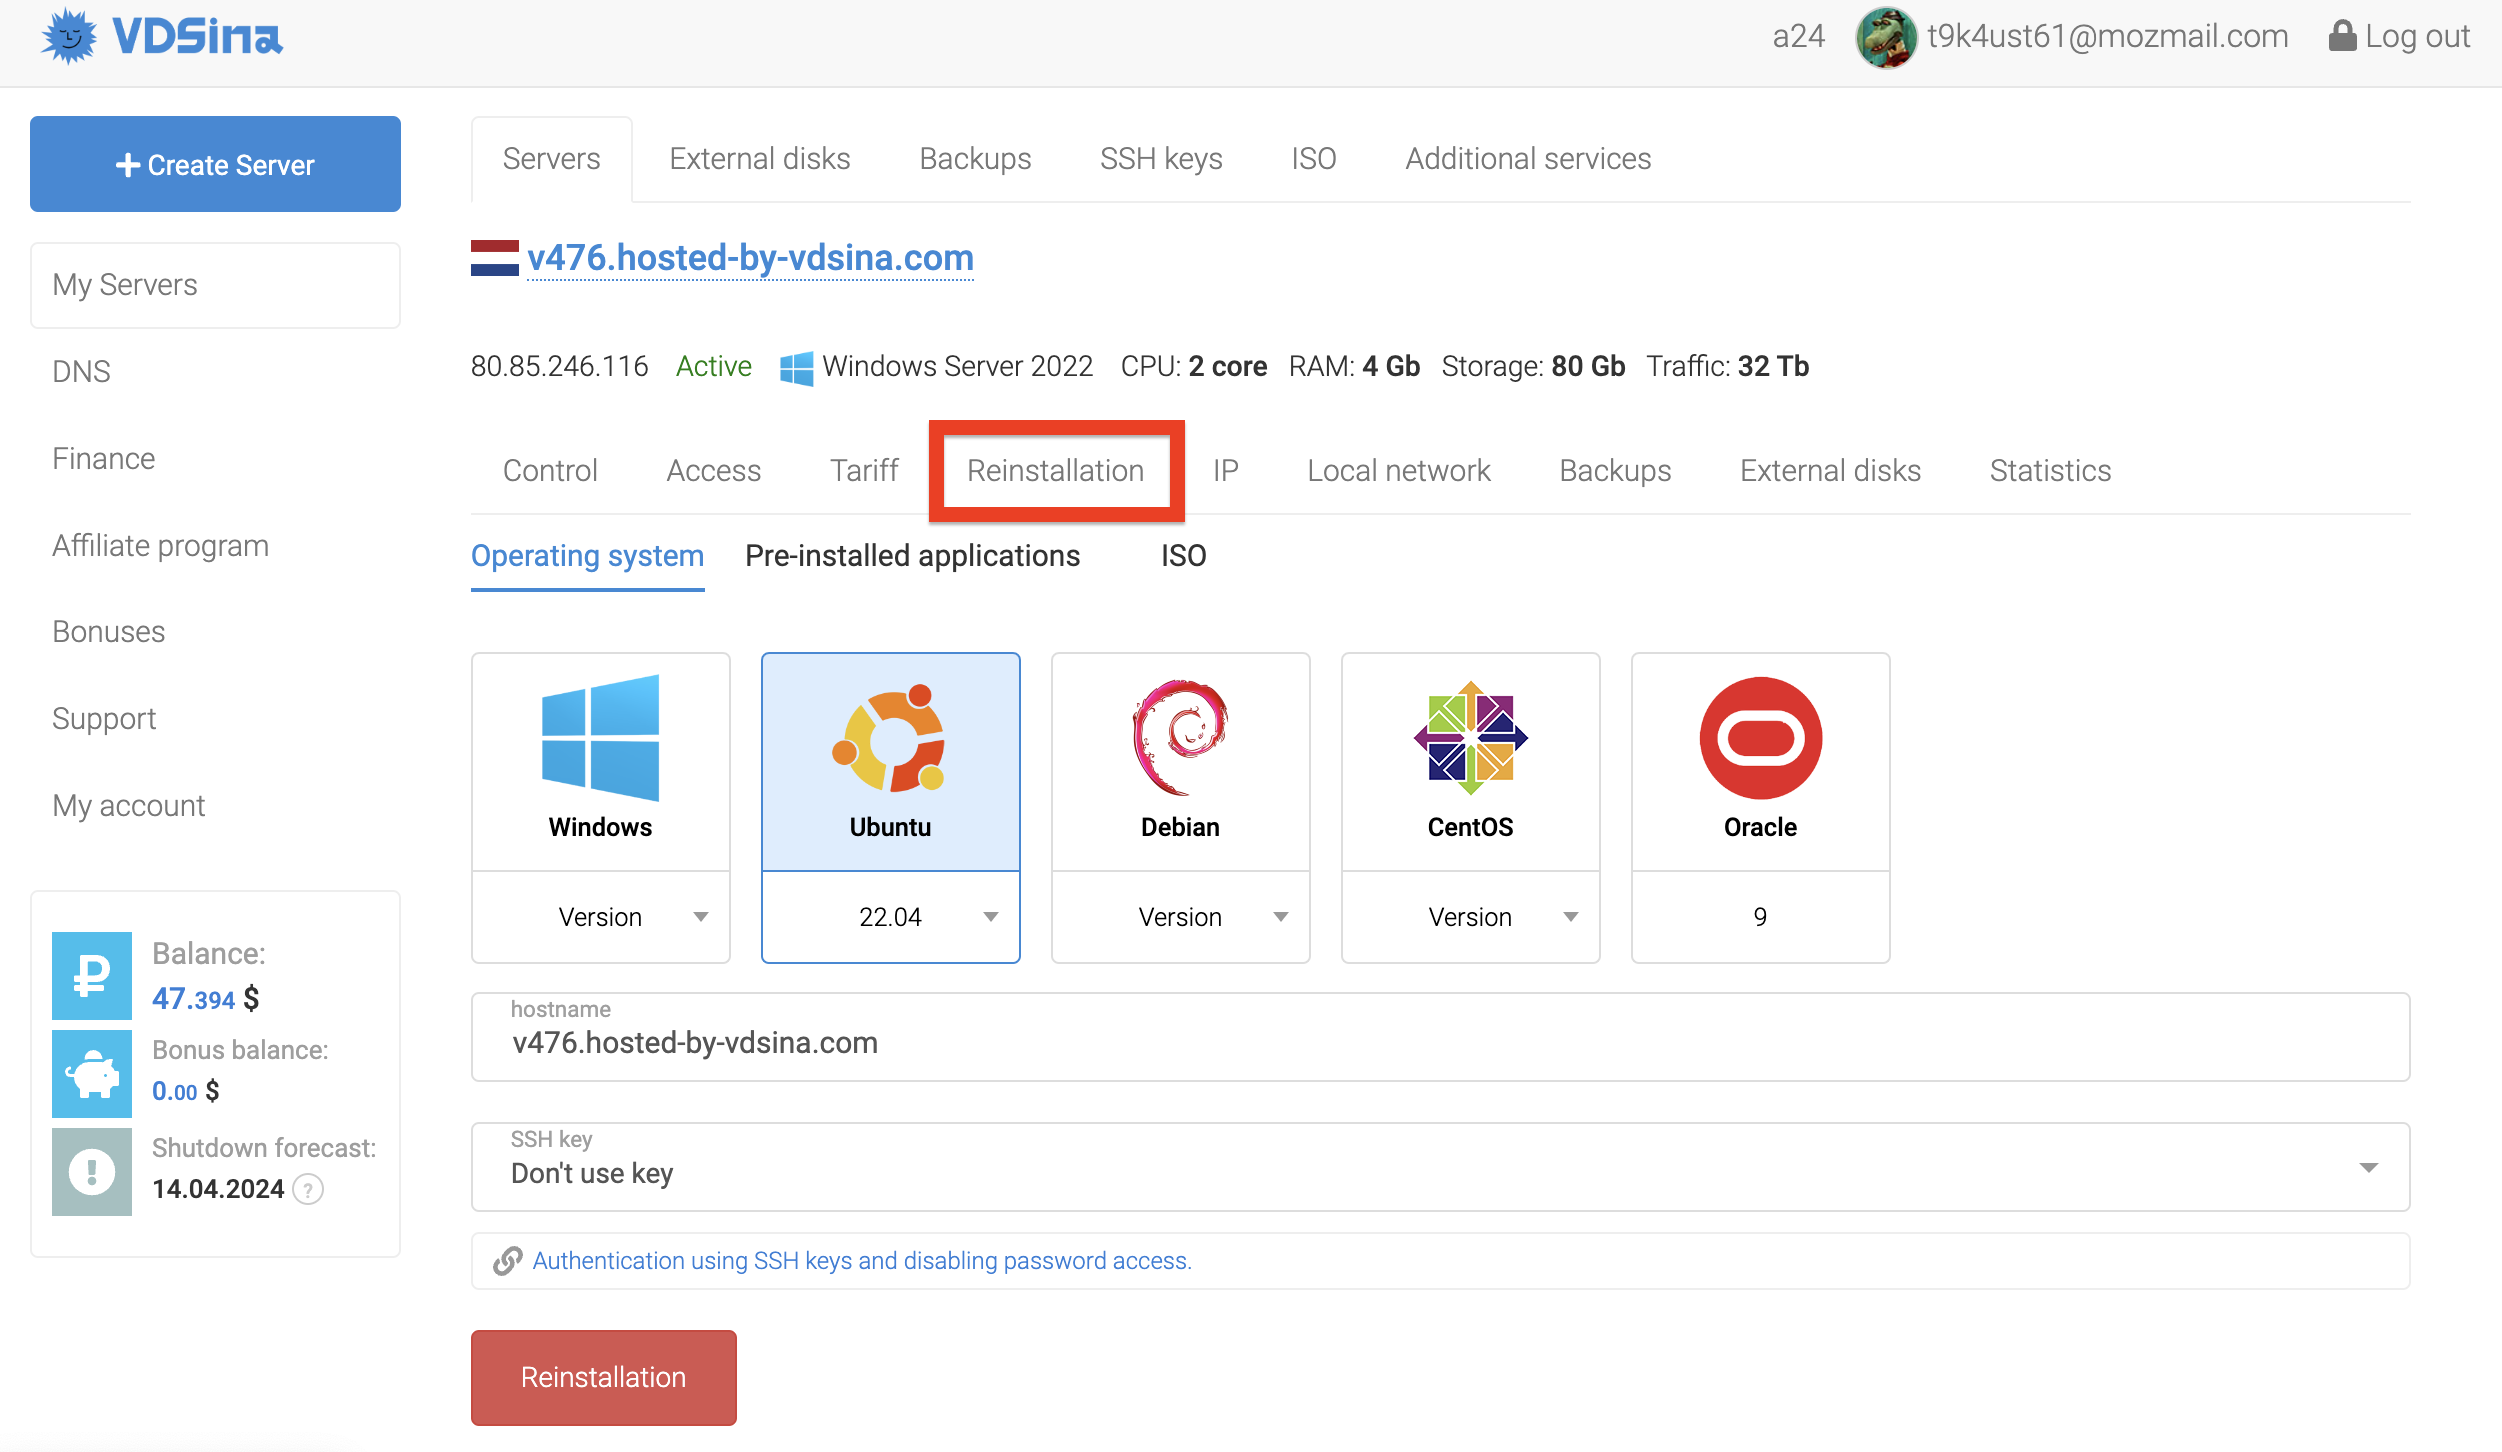This screenshot has width=2502, height=1452.
Task: Open My Servers in sidebar
Action: click(215, 285)
